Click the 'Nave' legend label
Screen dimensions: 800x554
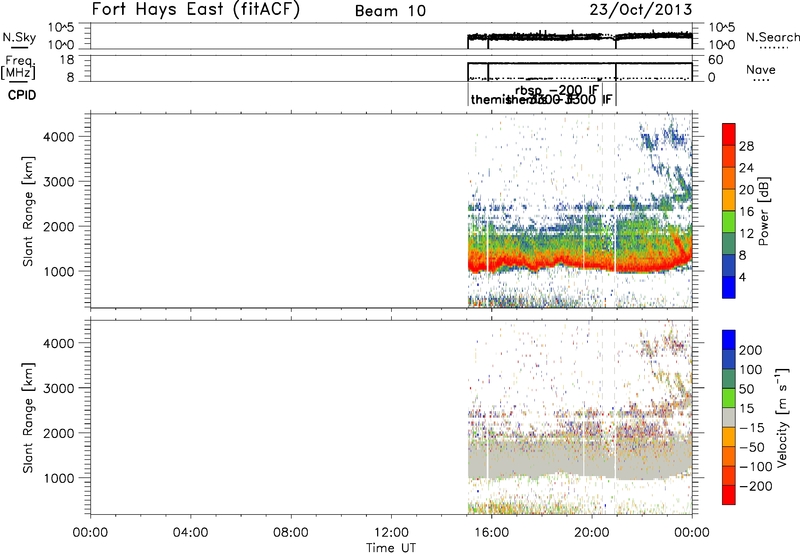(x=761, y=70)
